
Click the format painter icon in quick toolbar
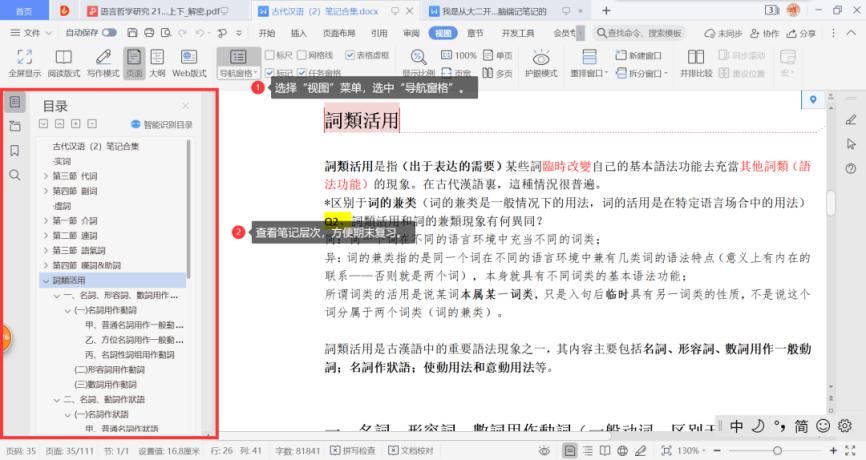(x=222, y=33)
